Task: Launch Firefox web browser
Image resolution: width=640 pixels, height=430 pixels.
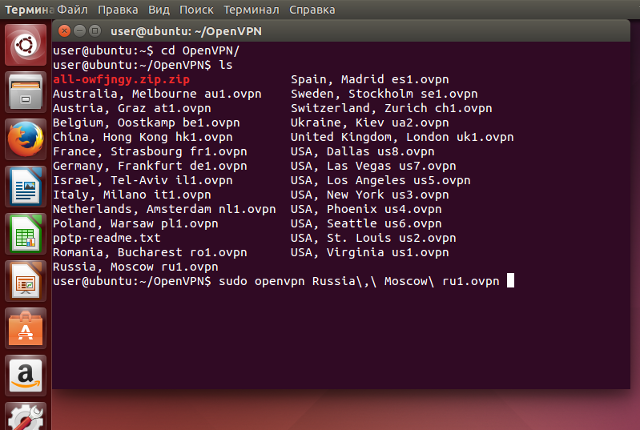Action: coord(25,140)
